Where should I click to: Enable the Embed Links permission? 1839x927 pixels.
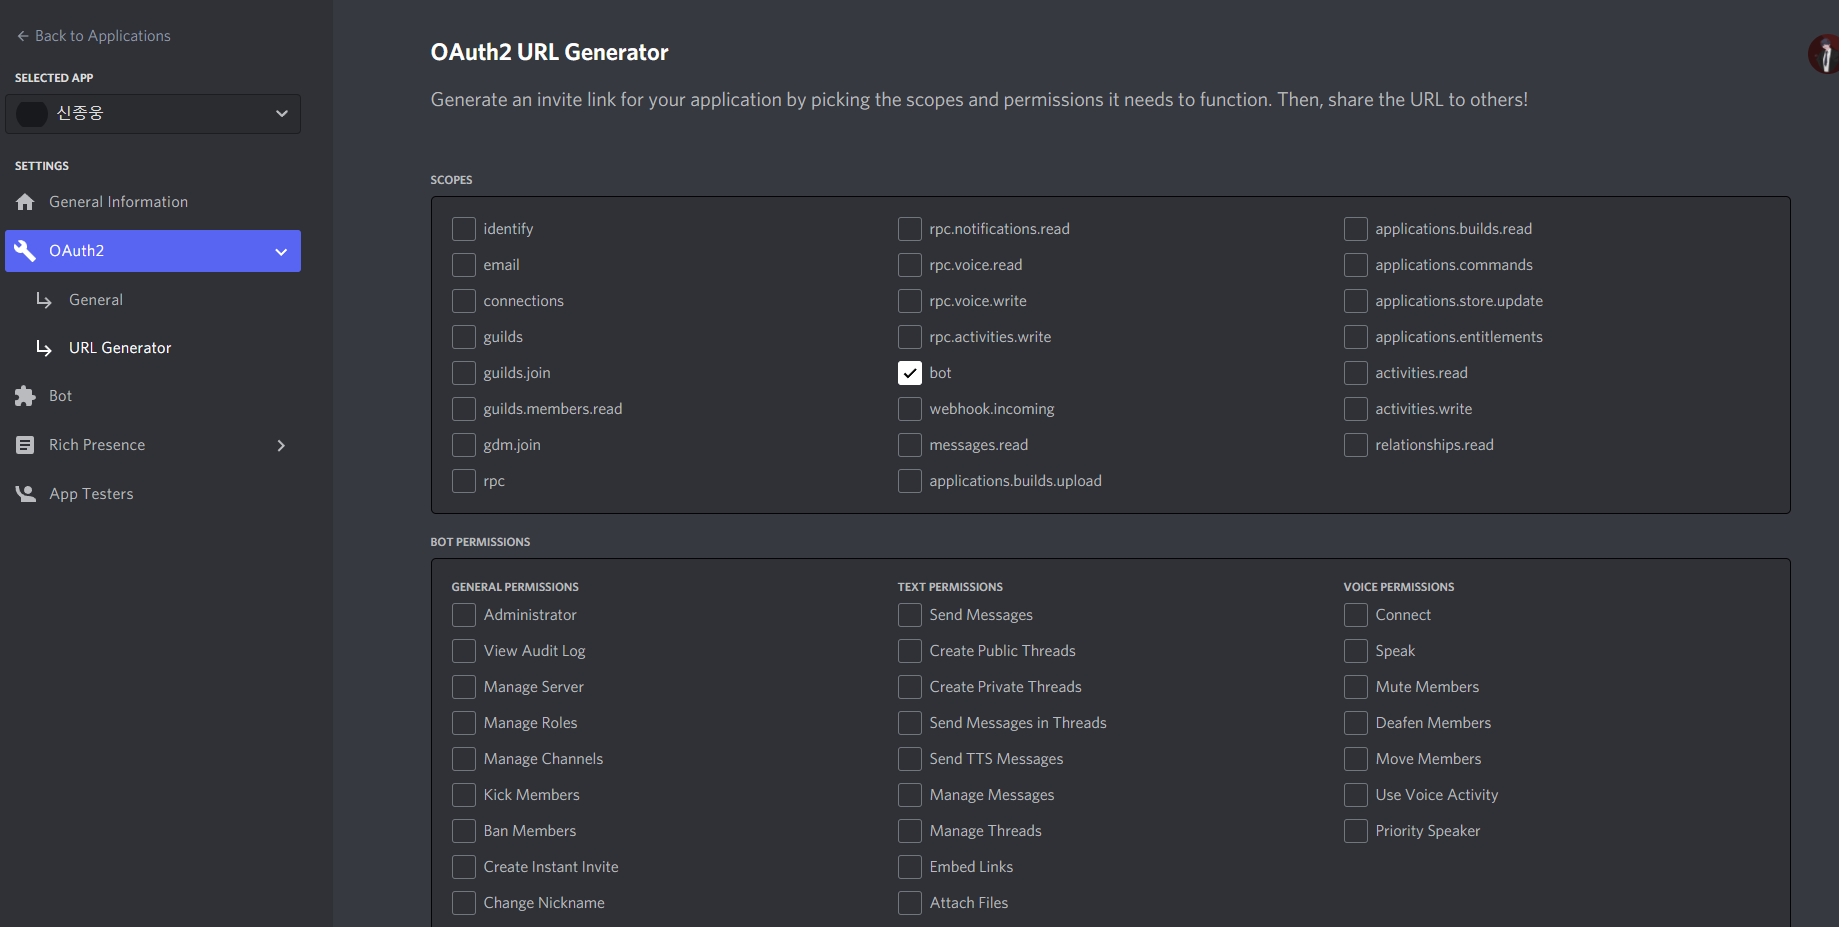[910, 867]
